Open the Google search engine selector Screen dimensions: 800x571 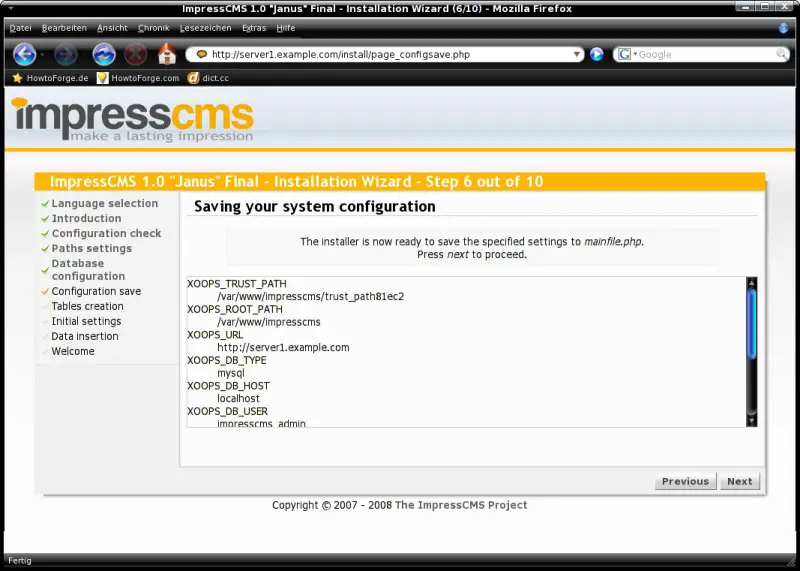(627, 54)
